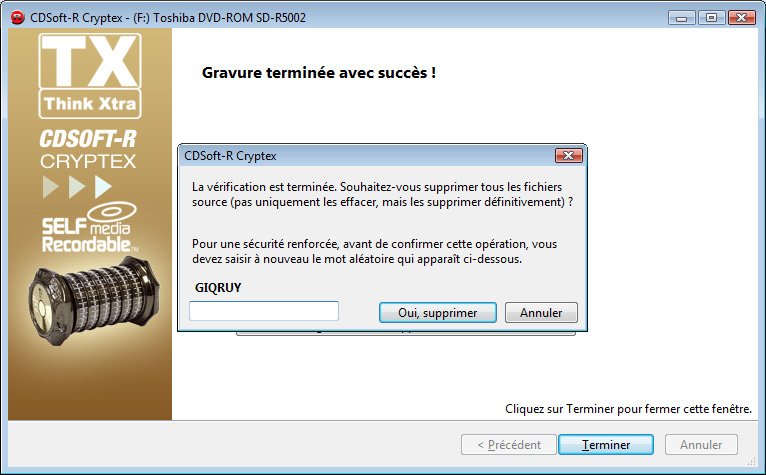Click the SELF media Recordable disc logo
The image size is (766, 475).
[89, 227]
